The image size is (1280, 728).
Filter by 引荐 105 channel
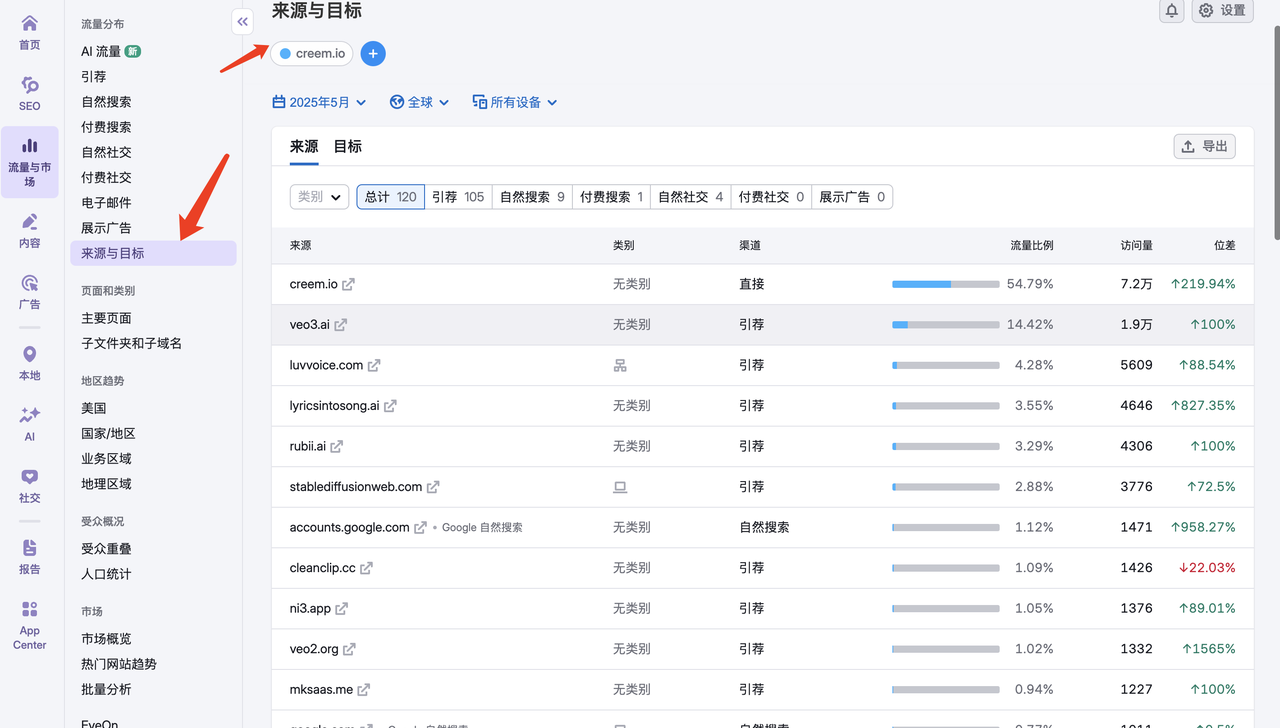[x=458, y=197]
